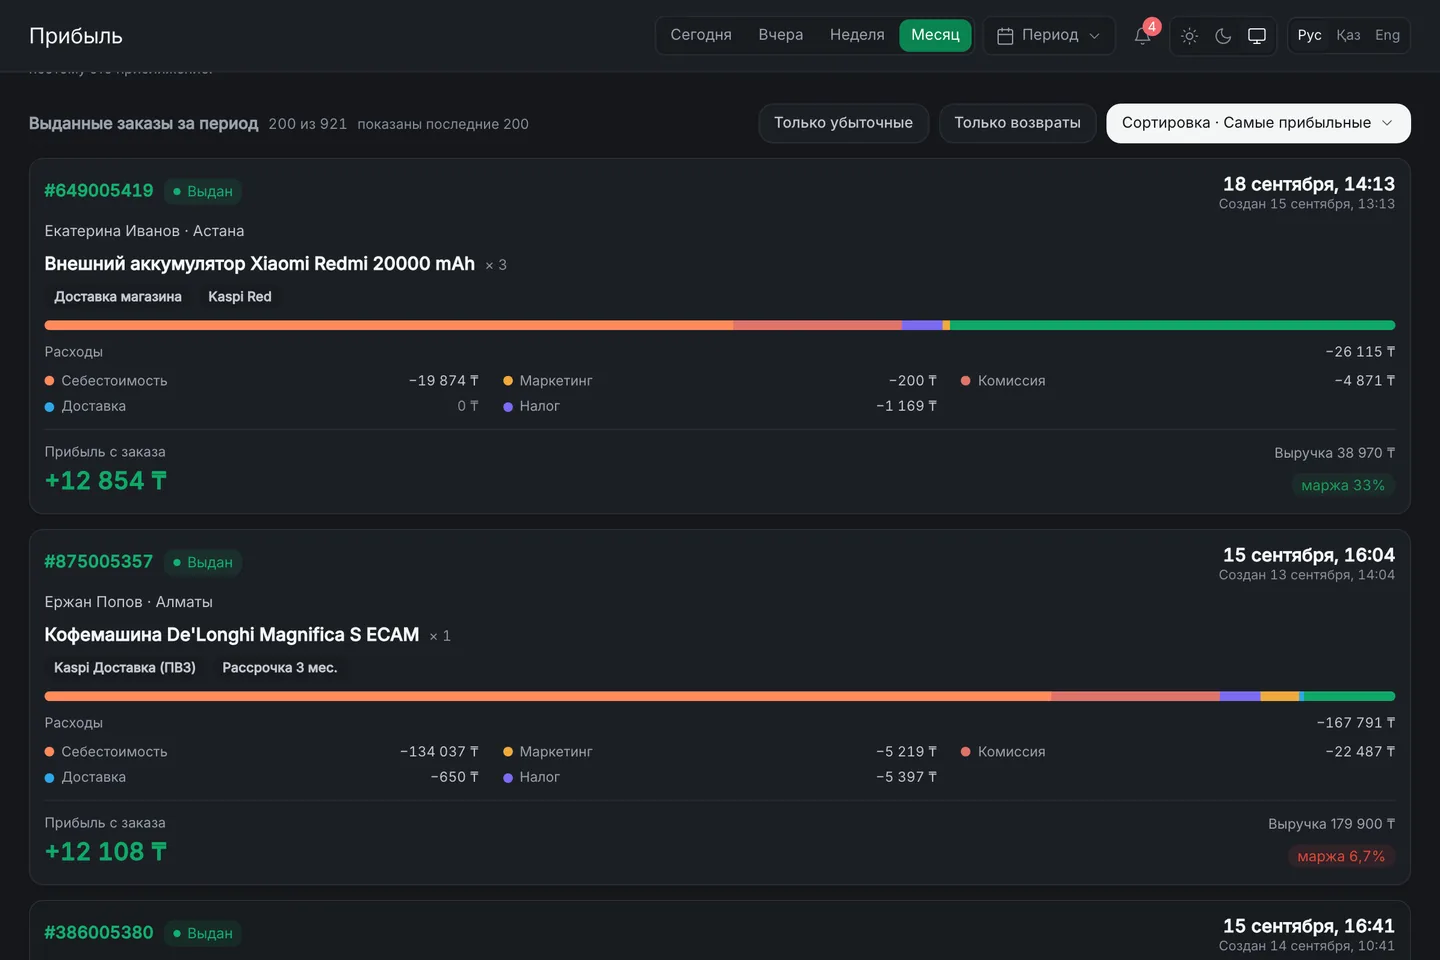Click the Комиссия value −22 487 ₸
The width and height of the screenshot is (1440, 960).
[1360, 752]
